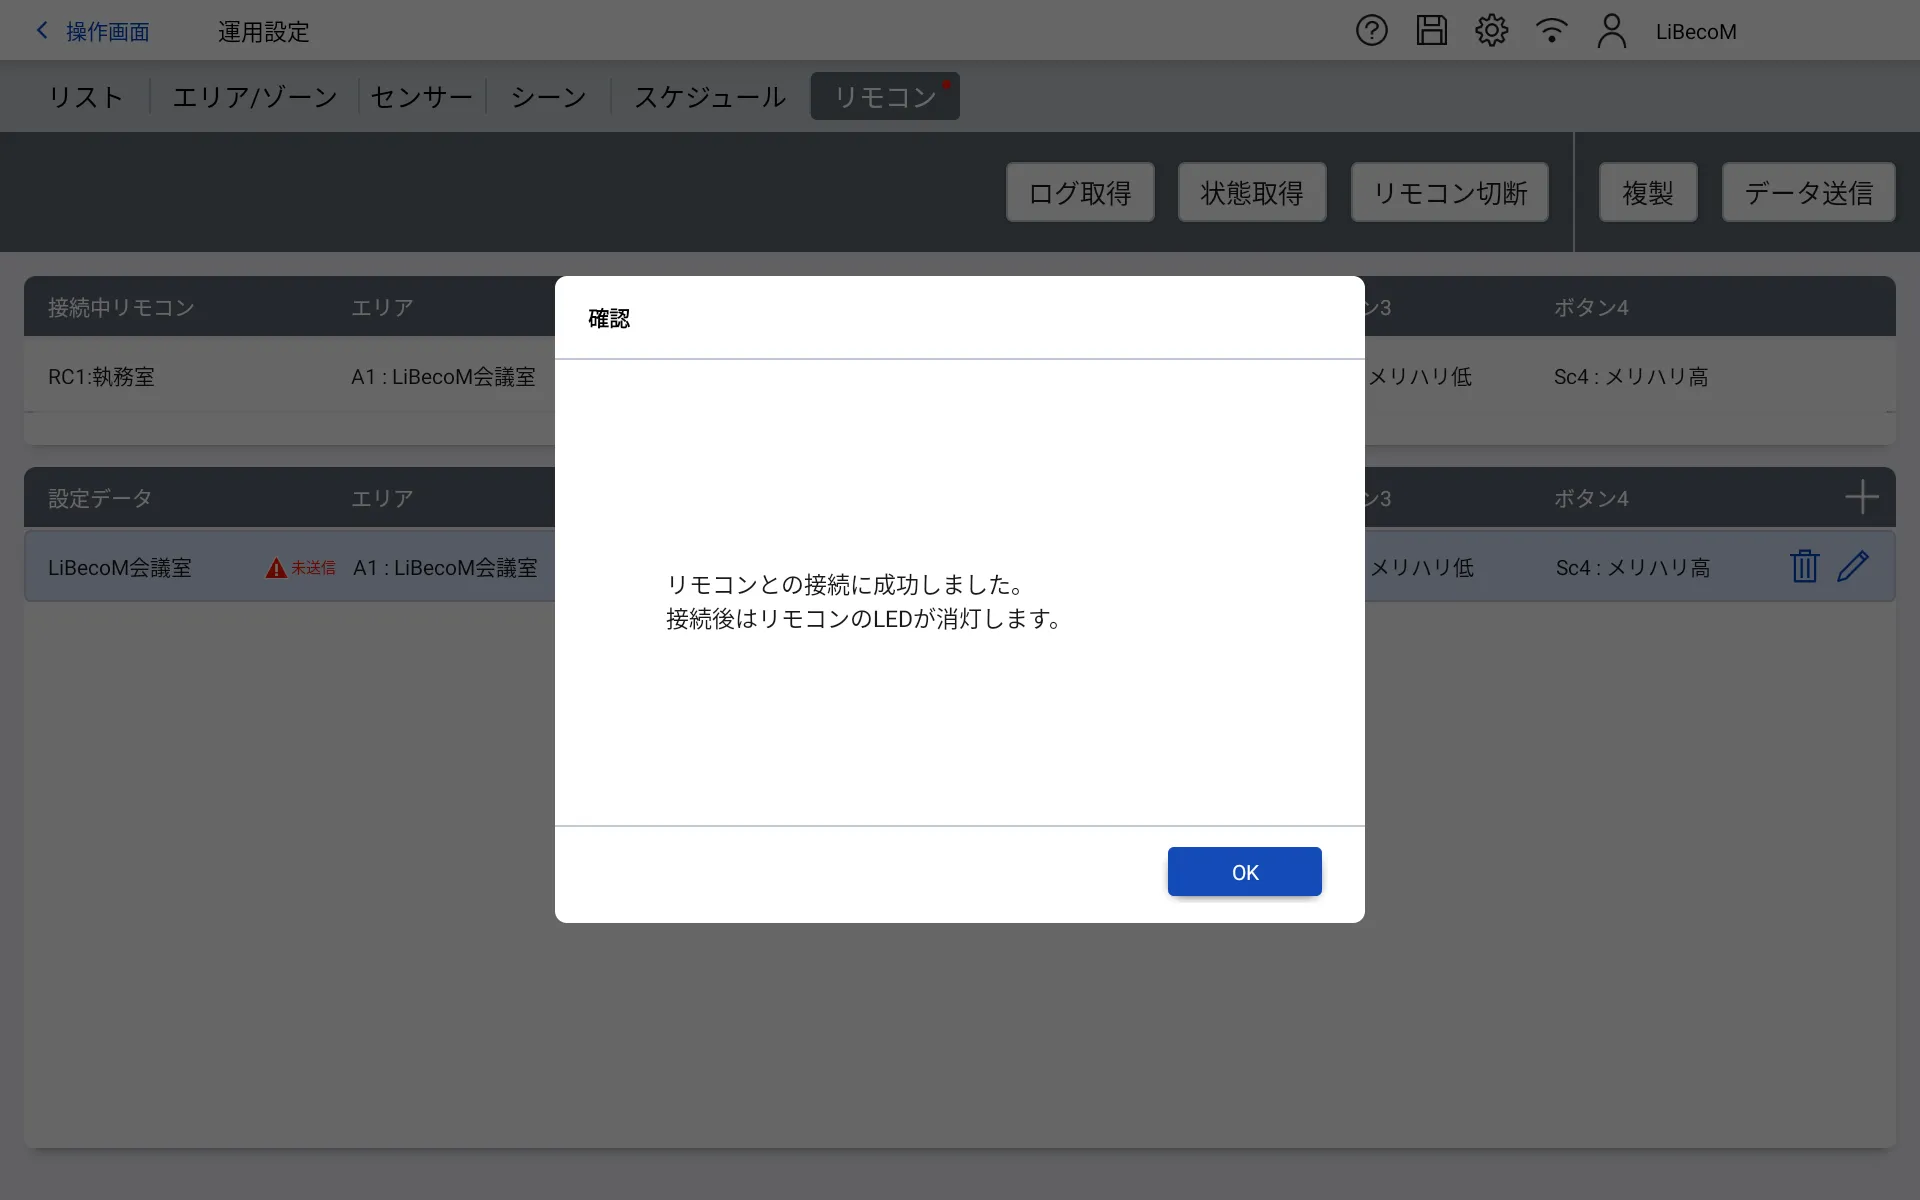Click the リモコン切断 button
This screenshot has height=1200, width=1920.
click(1449, 192)
